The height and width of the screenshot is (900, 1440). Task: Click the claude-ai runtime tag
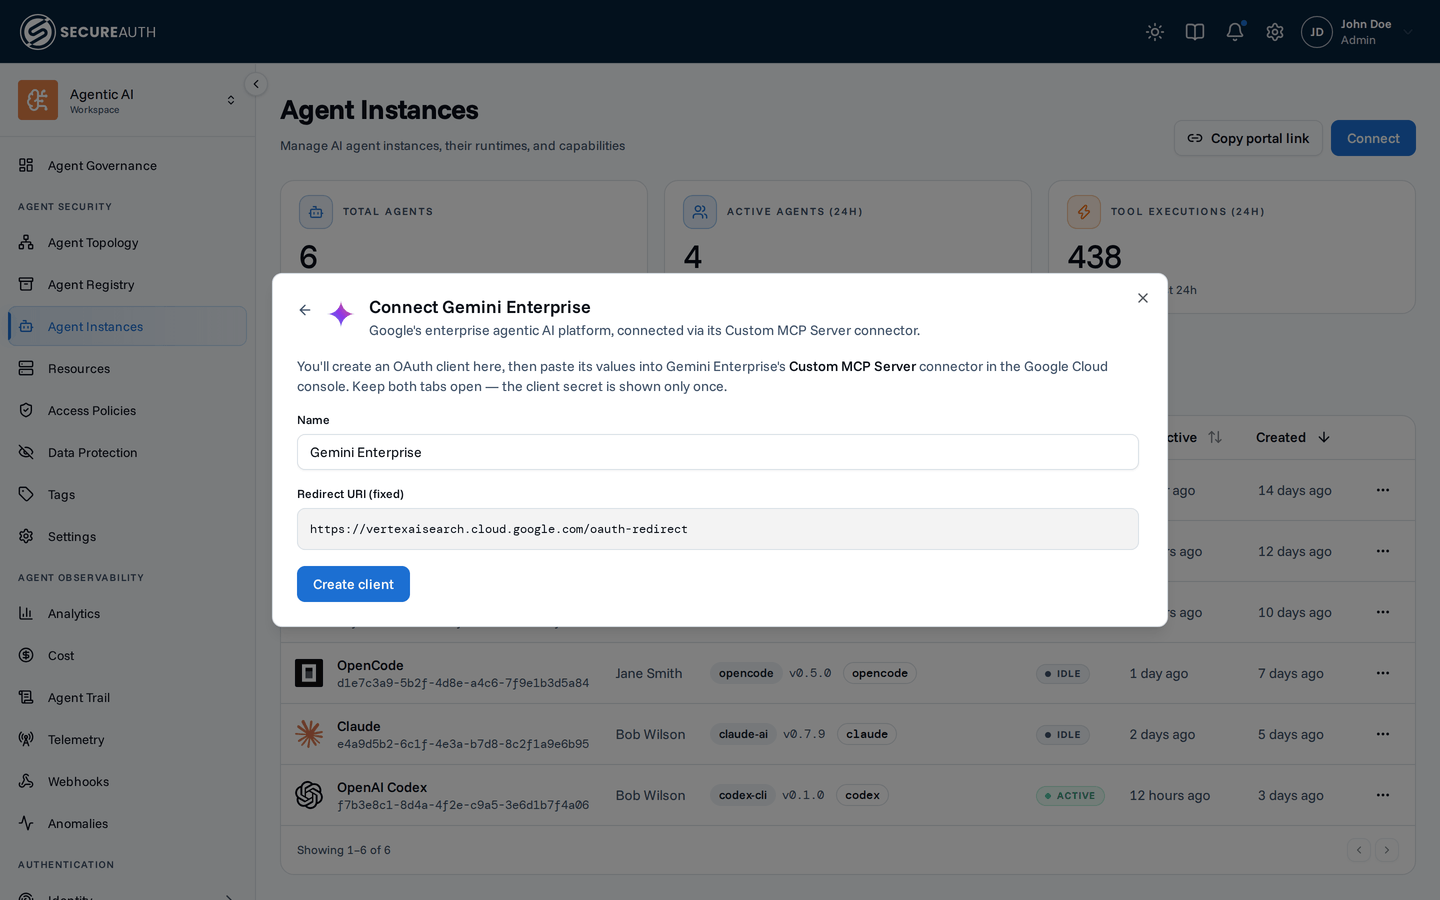(x=743, y=734)
